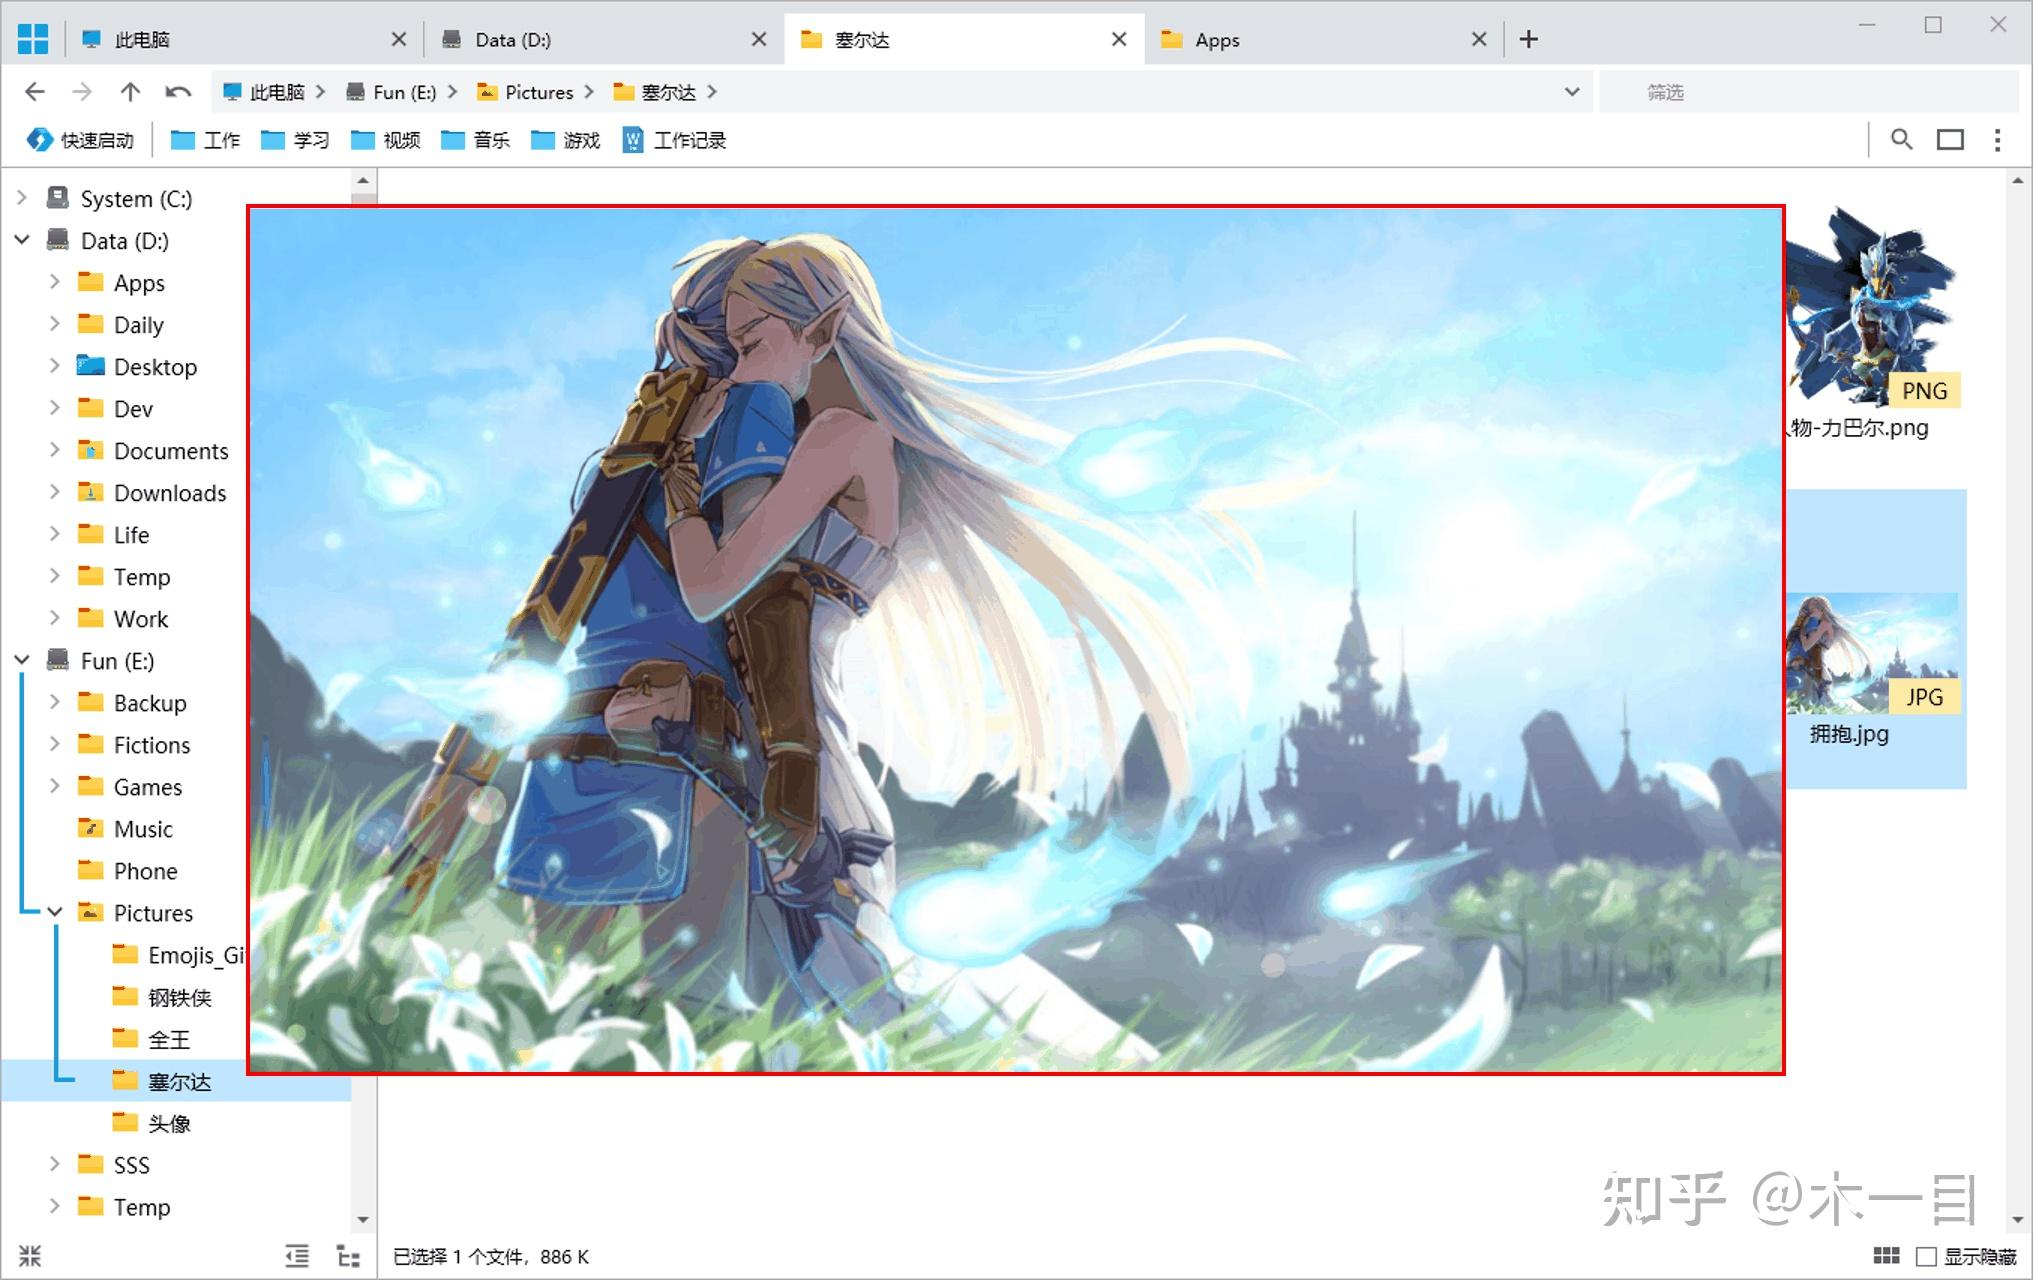This screenshot has width=2033, height=1280.
Task: Click the collapse-all icon at sidebar bottom left
Action: tap(30, 1256)
